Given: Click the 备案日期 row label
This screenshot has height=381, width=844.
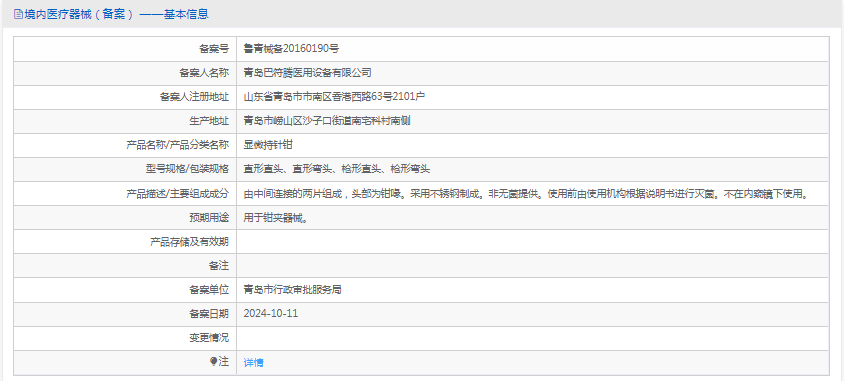Looking at the screenshot, I should 209,314.
